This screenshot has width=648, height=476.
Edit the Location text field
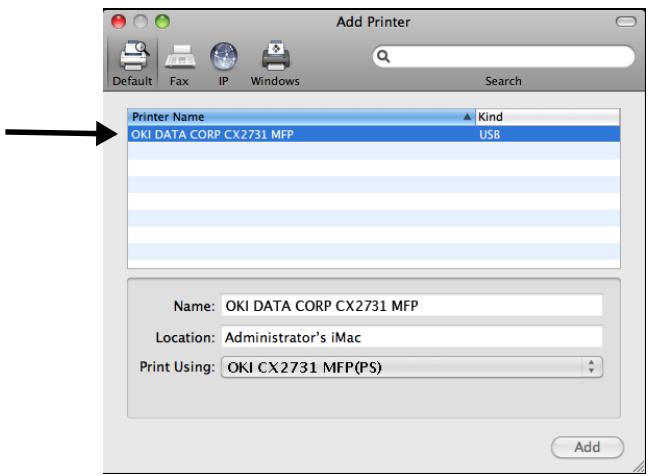(412, 337)
